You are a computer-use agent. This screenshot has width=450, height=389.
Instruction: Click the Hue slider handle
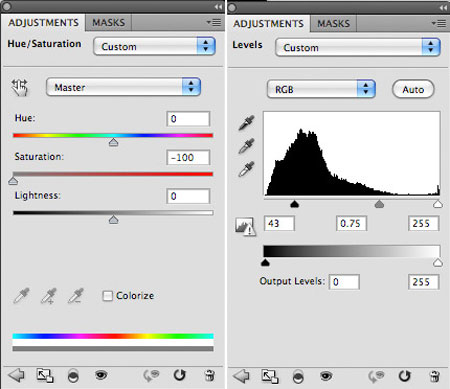point(113,142)
